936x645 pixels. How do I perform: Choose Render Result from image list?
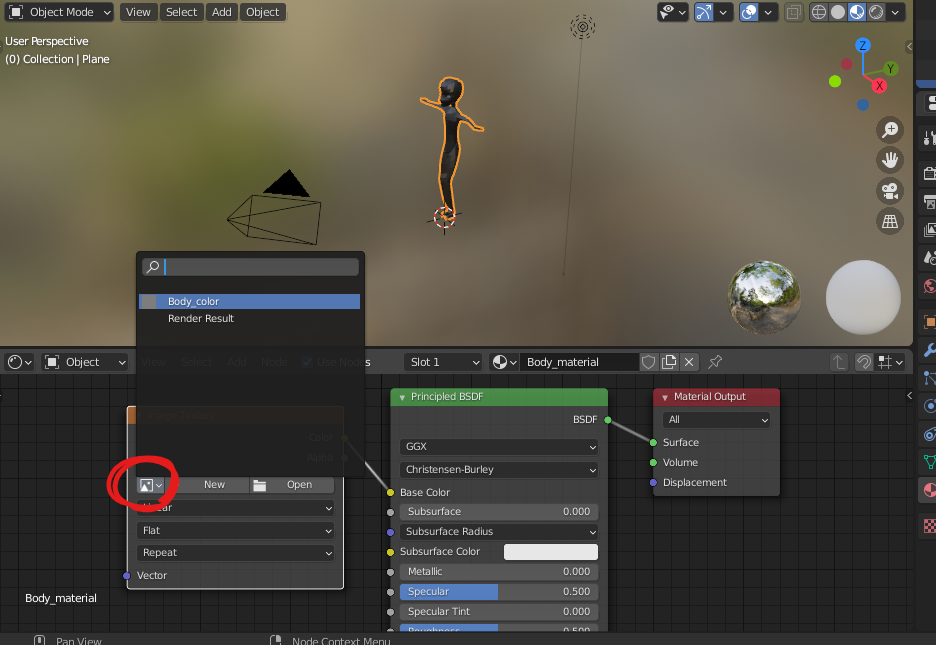250,318
